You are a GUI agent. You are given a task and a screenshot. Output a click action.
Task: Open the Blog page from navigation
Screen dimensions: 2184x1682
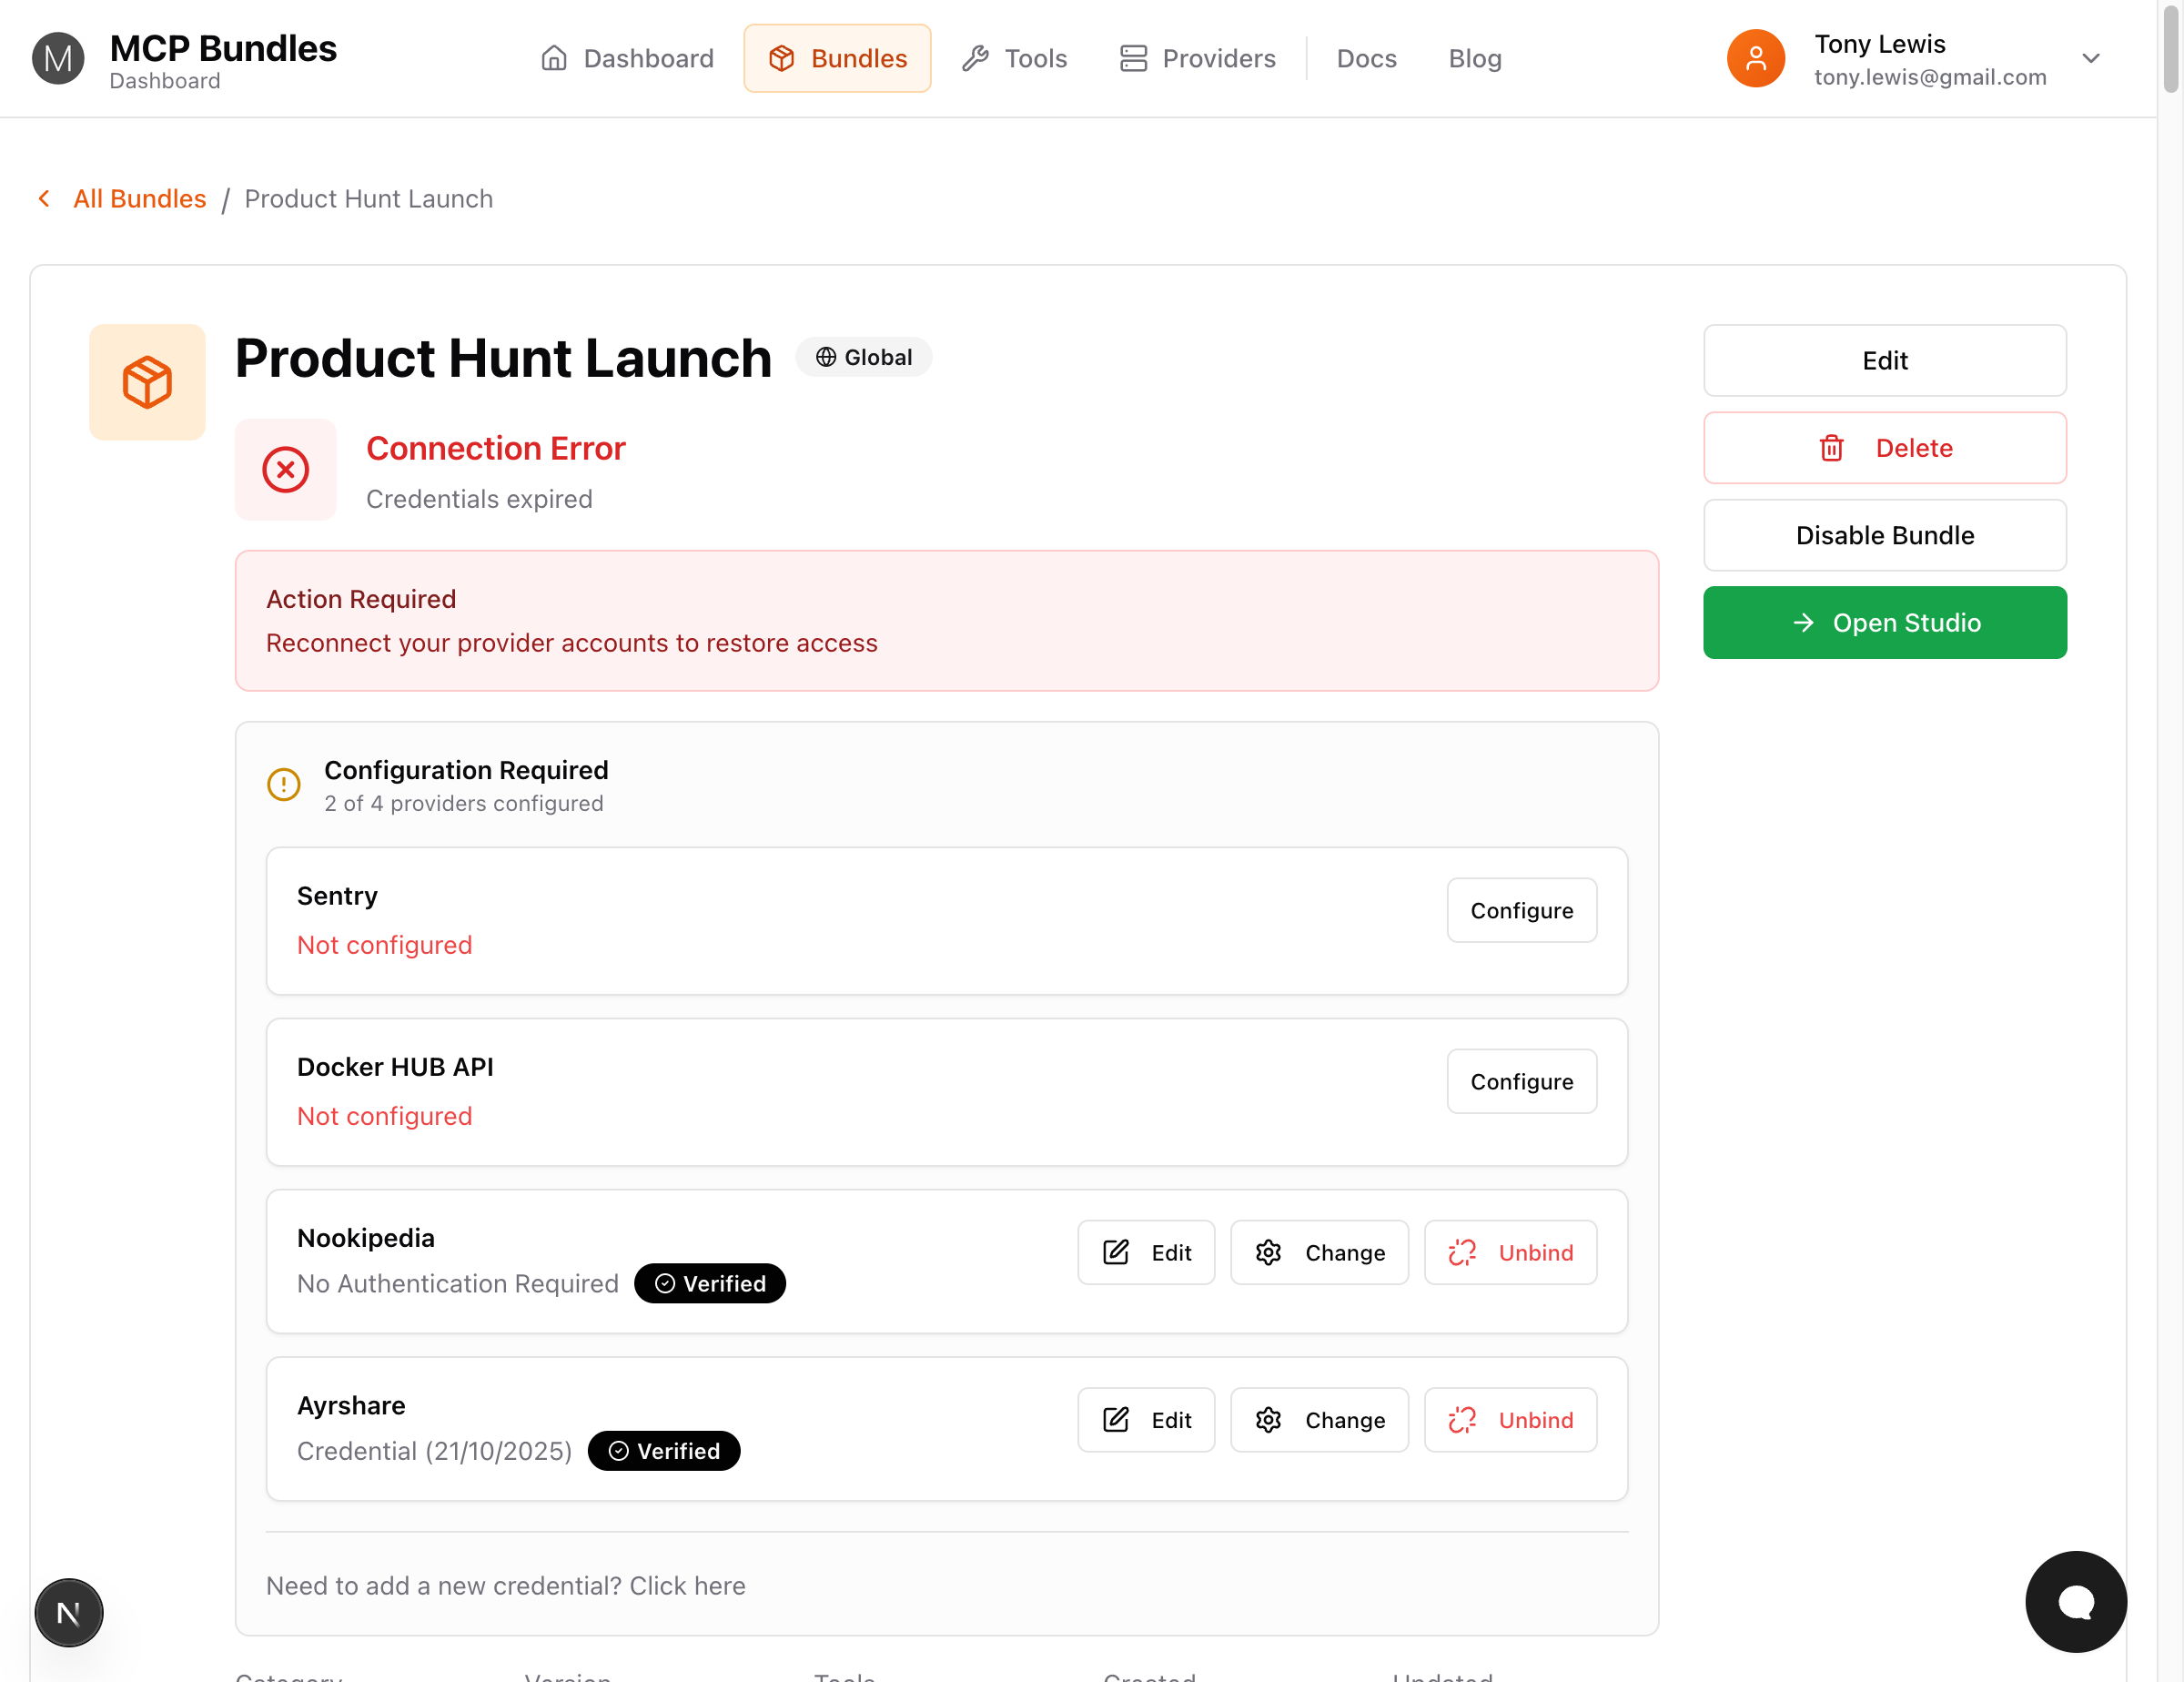pyautogui.click(x=1474, y=58)
